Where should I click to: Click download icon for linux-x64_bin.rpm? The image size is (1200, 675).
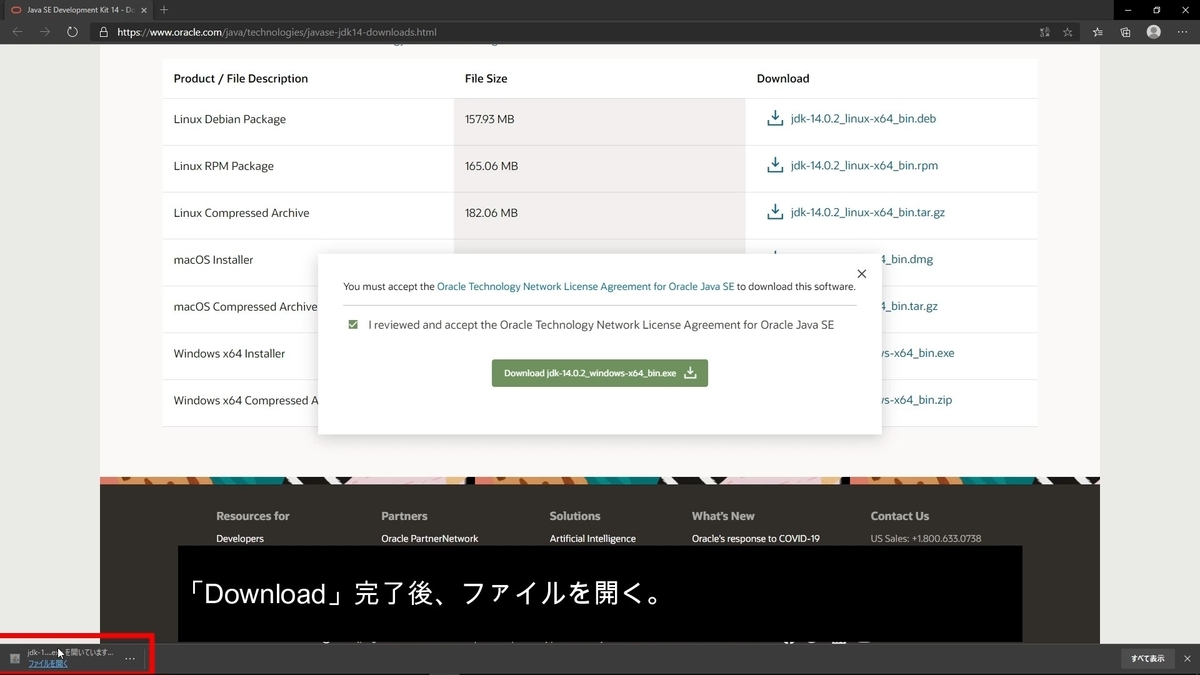click(x=774, y=165)
